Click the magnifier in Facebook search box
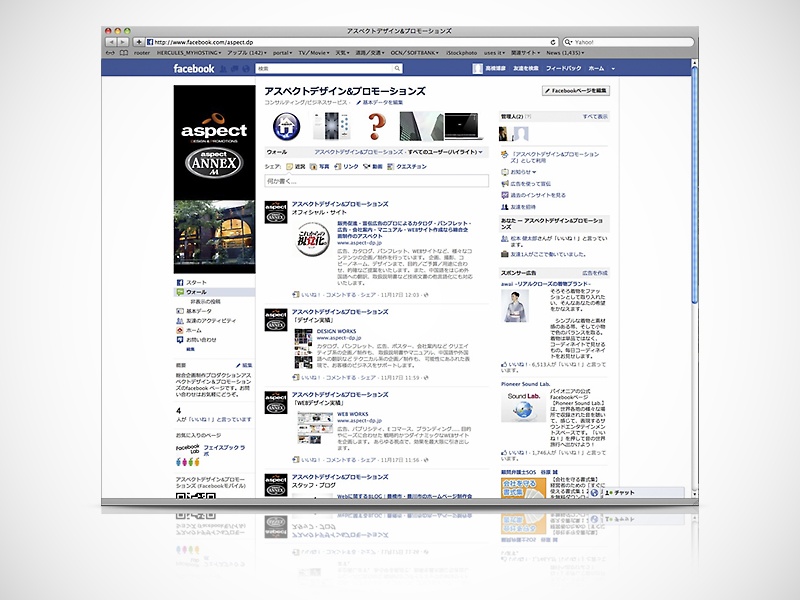Viewport: 800px width, 600px height. coord(397,68)
